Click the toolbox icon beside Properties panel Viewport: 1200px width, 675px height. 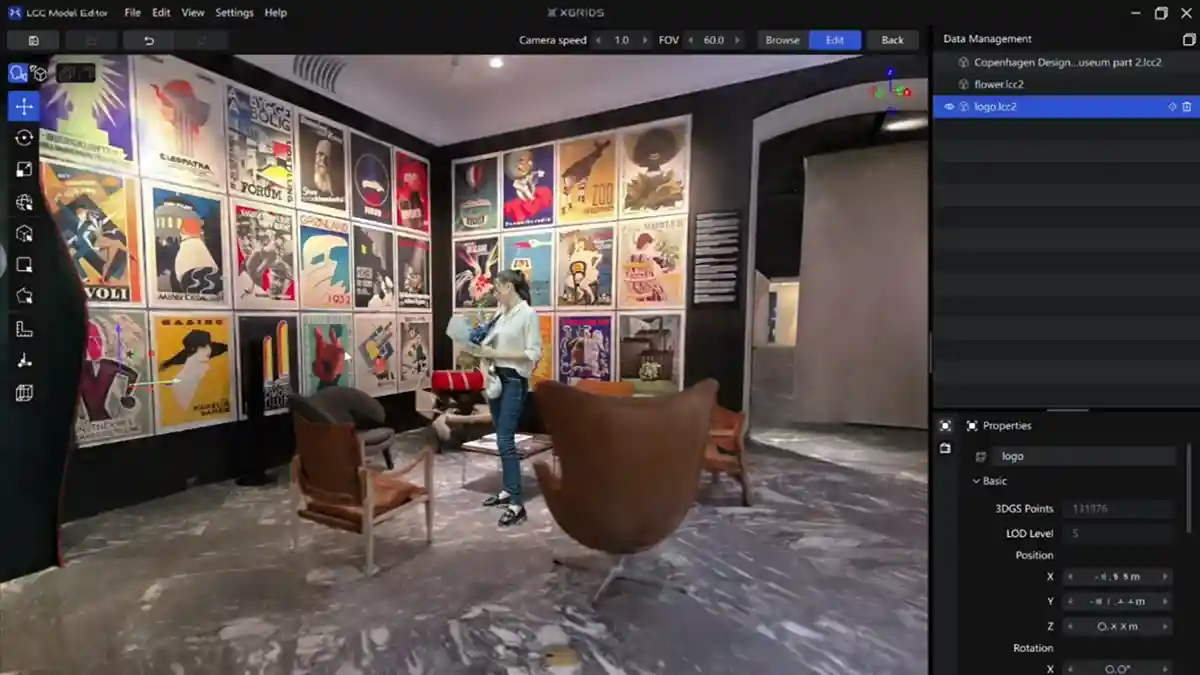[x=945, y=449]
